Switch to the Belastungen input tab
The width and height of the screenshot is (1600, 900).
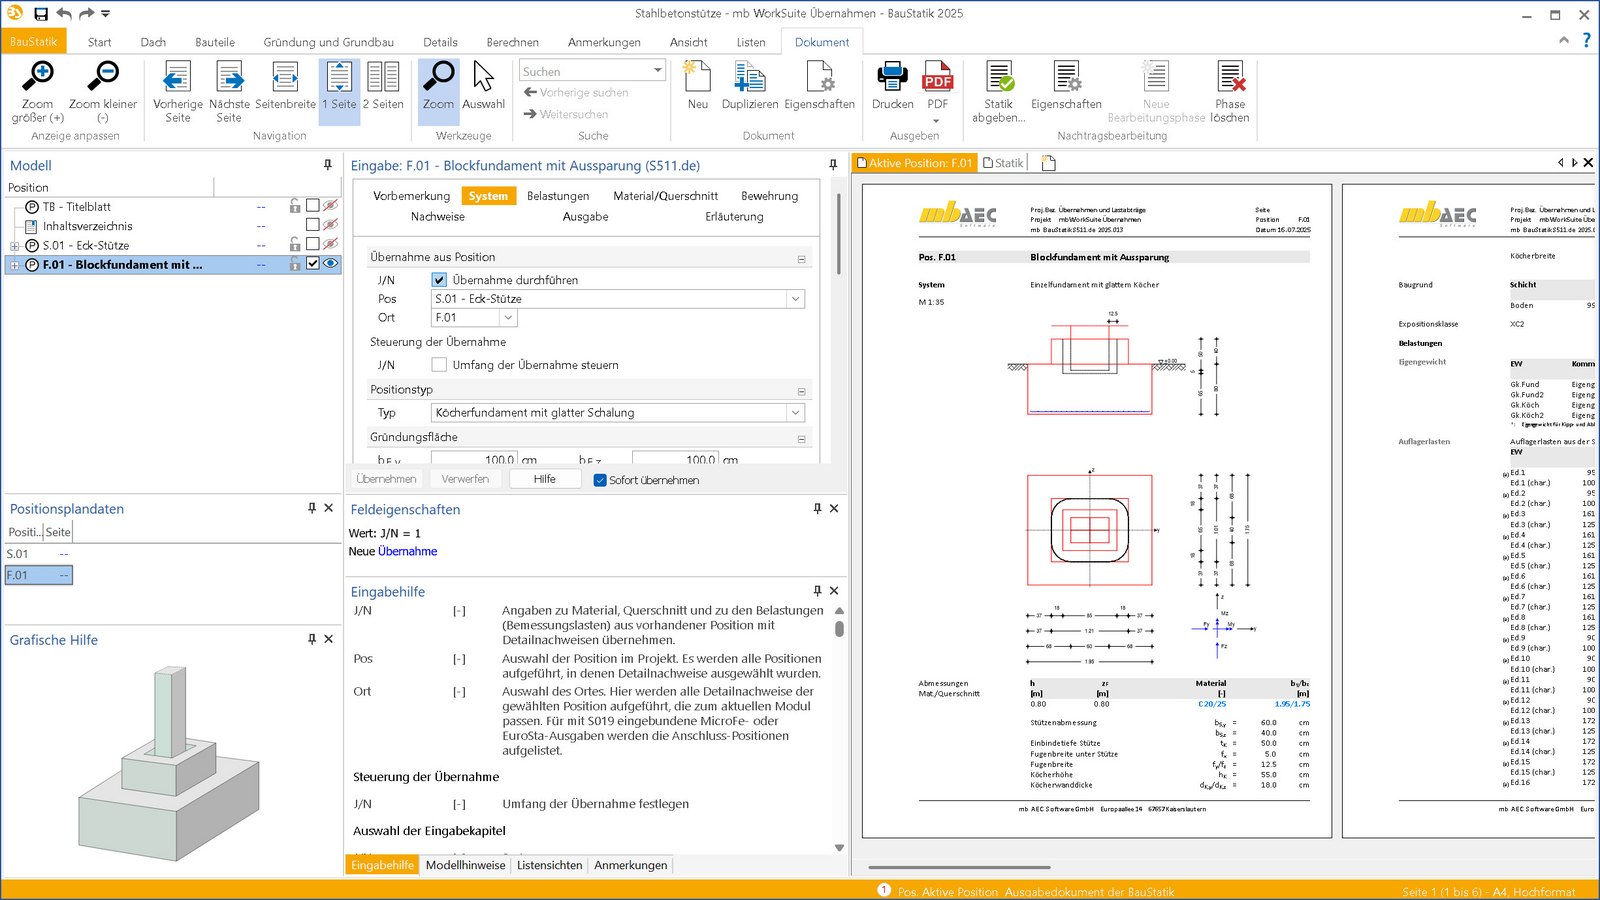tap(558, 196)
